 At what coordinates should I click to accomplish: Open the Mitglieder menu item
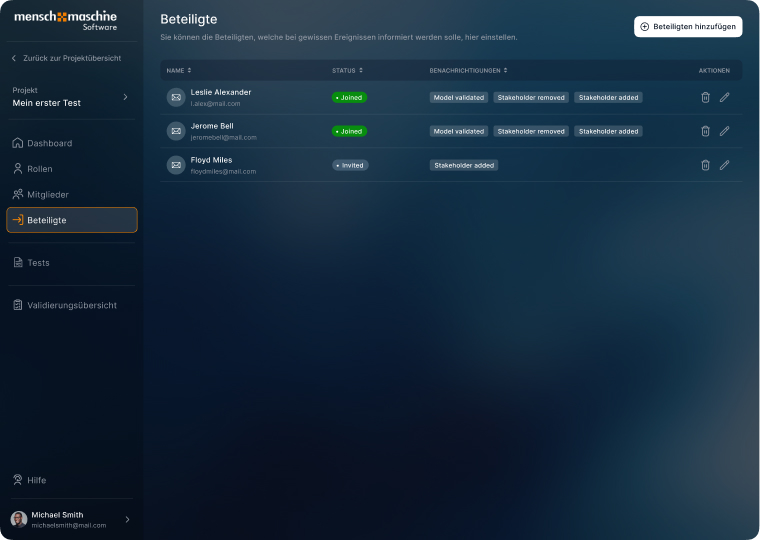click(72, 194)
